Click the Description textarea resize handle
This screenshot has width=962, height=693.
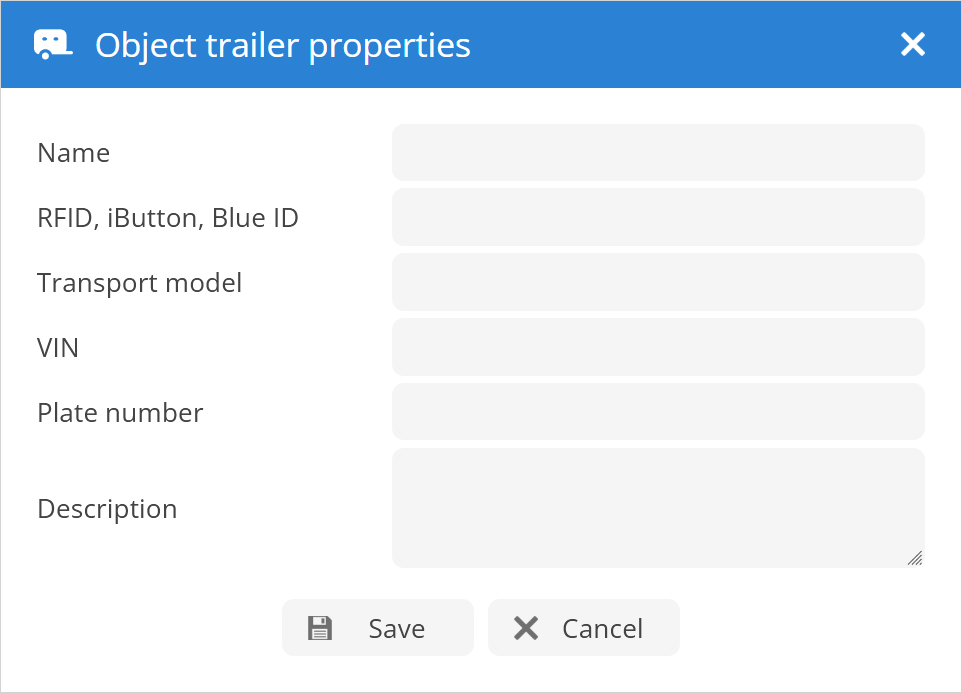(x=914, y=558)
